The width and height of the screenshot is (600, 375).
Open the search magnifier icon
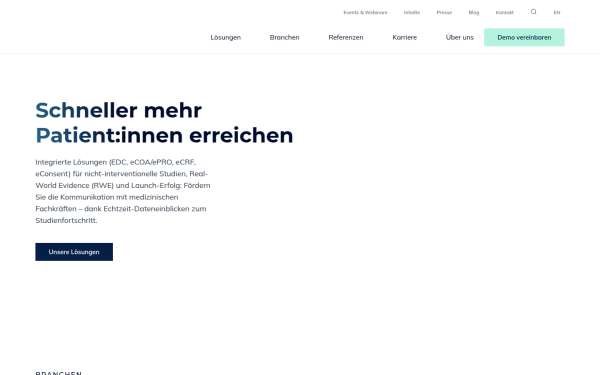(533, 12)
